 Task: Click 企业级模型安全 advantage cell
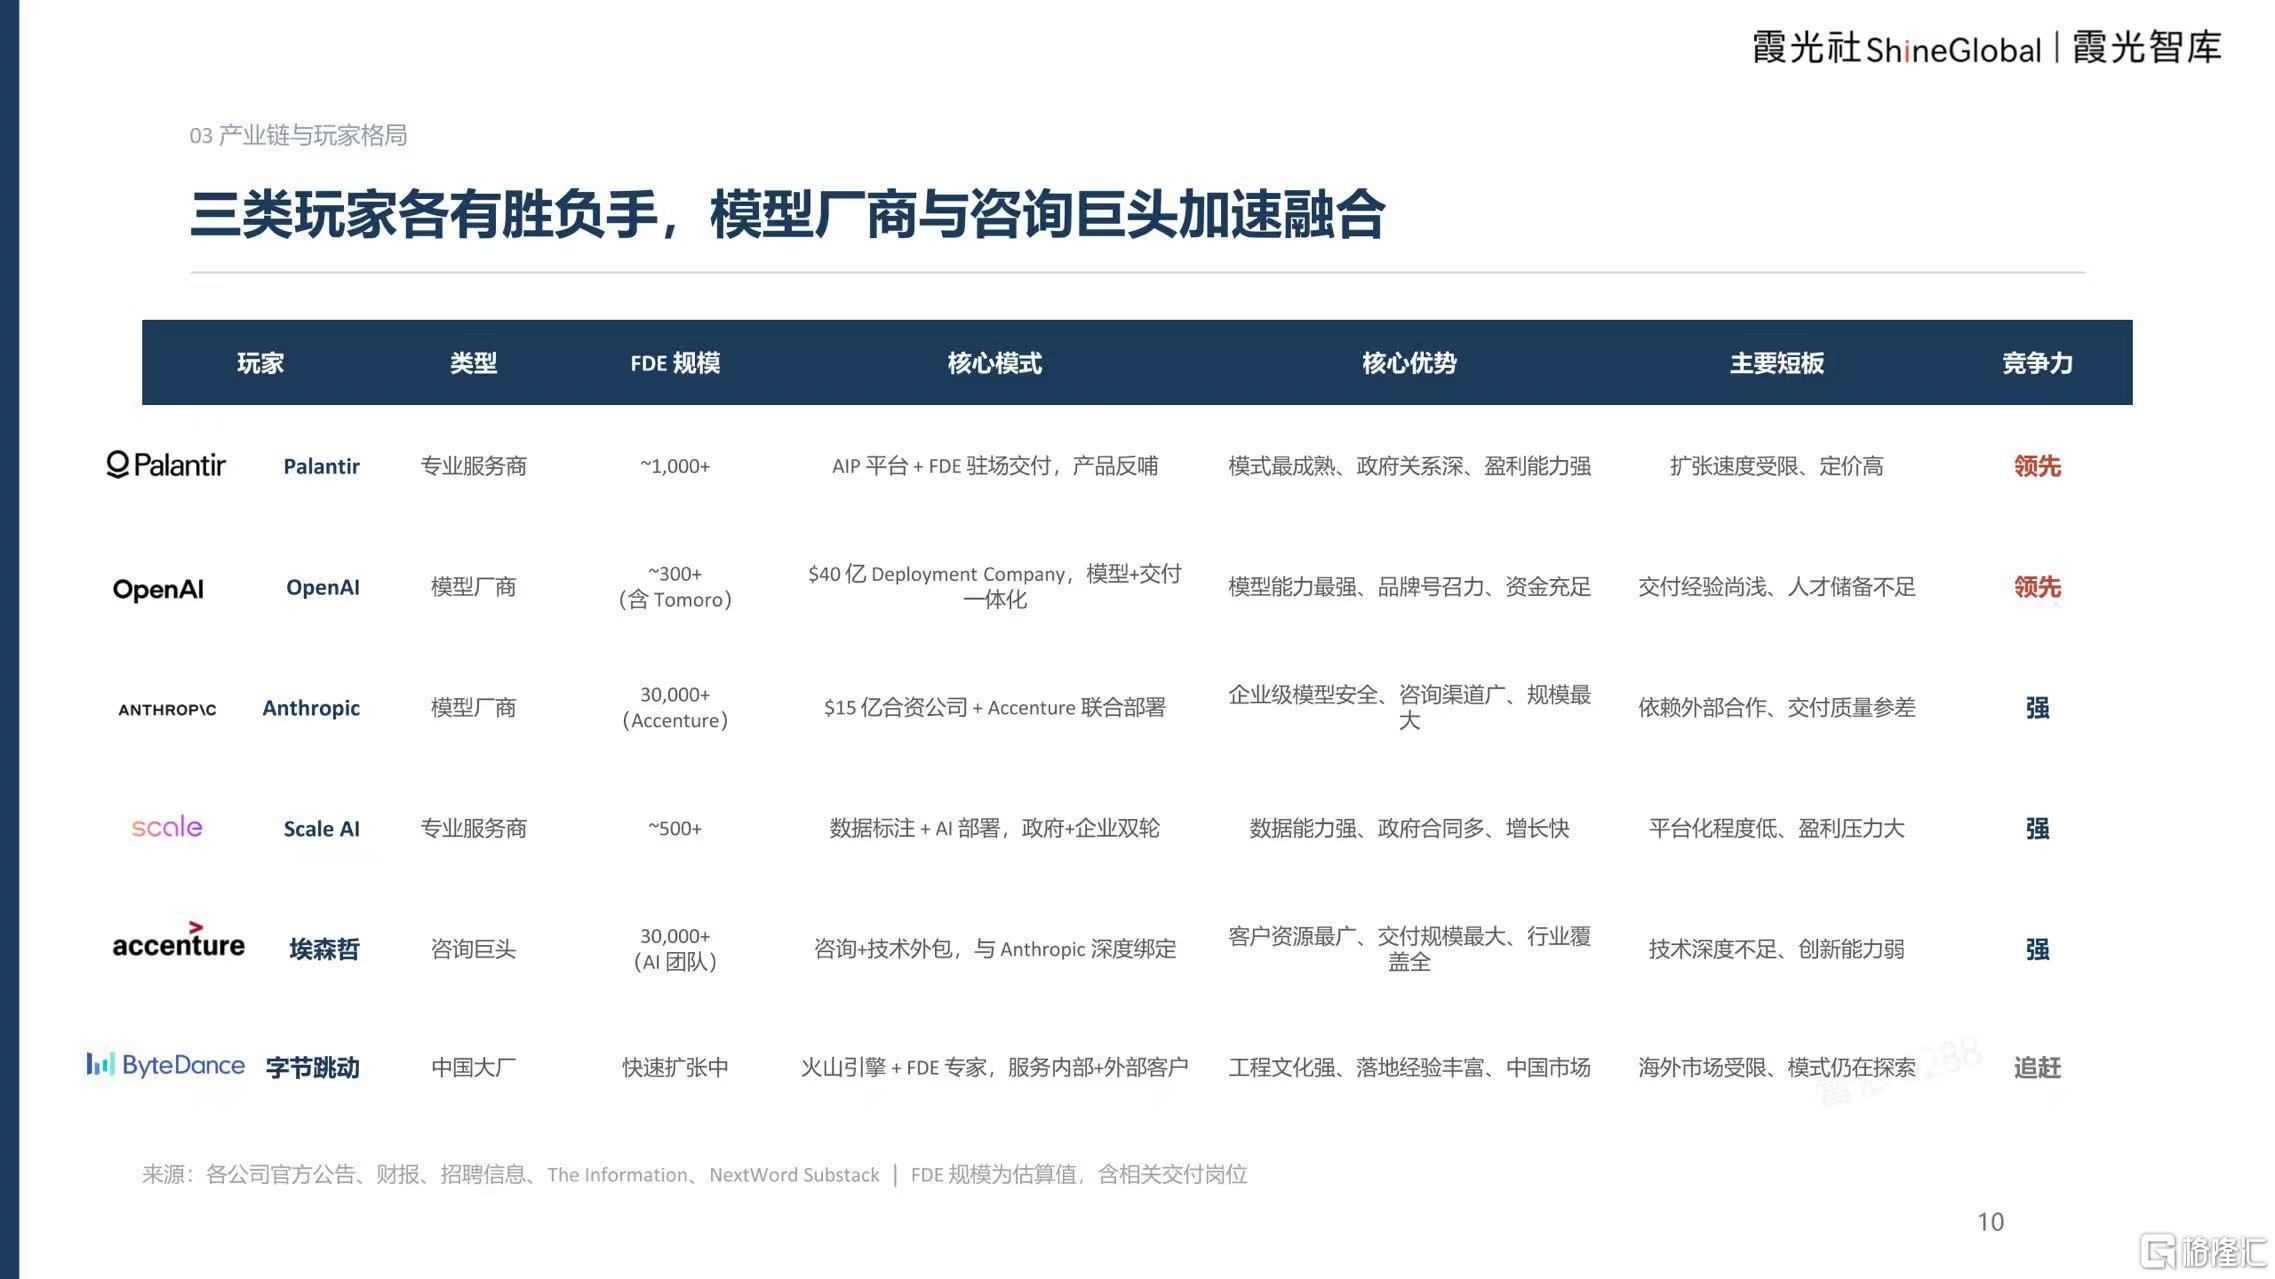coord(1409,708)
